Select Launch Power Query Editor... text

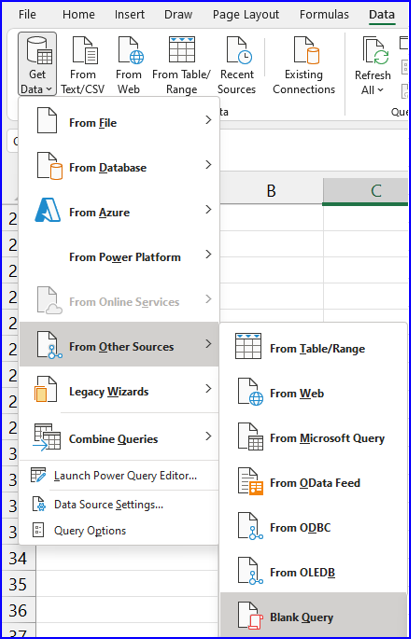point(125,476)
